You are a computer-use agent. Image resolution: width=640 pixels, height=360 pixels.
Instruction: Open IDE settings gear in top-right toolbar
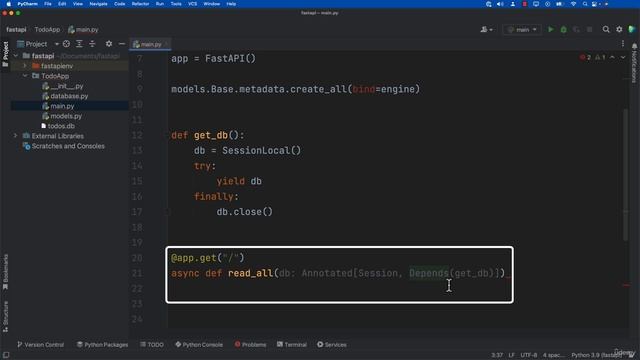click(x=619, y=29)
